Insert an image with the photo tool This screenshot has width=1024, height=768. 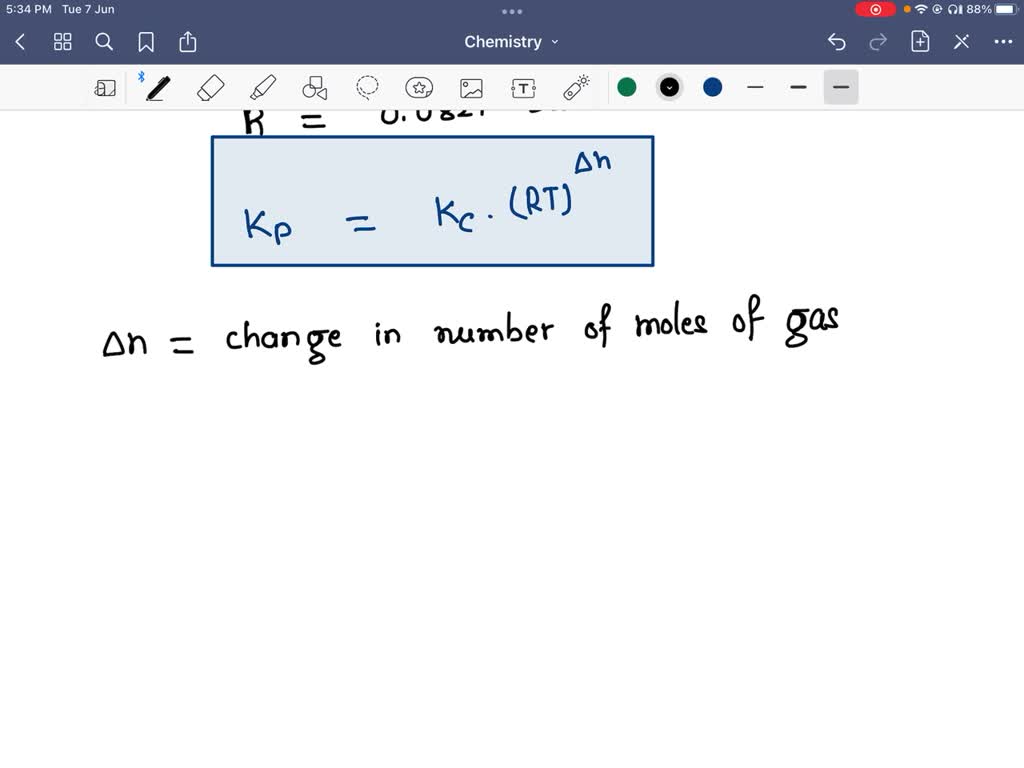tap(471, 88)
